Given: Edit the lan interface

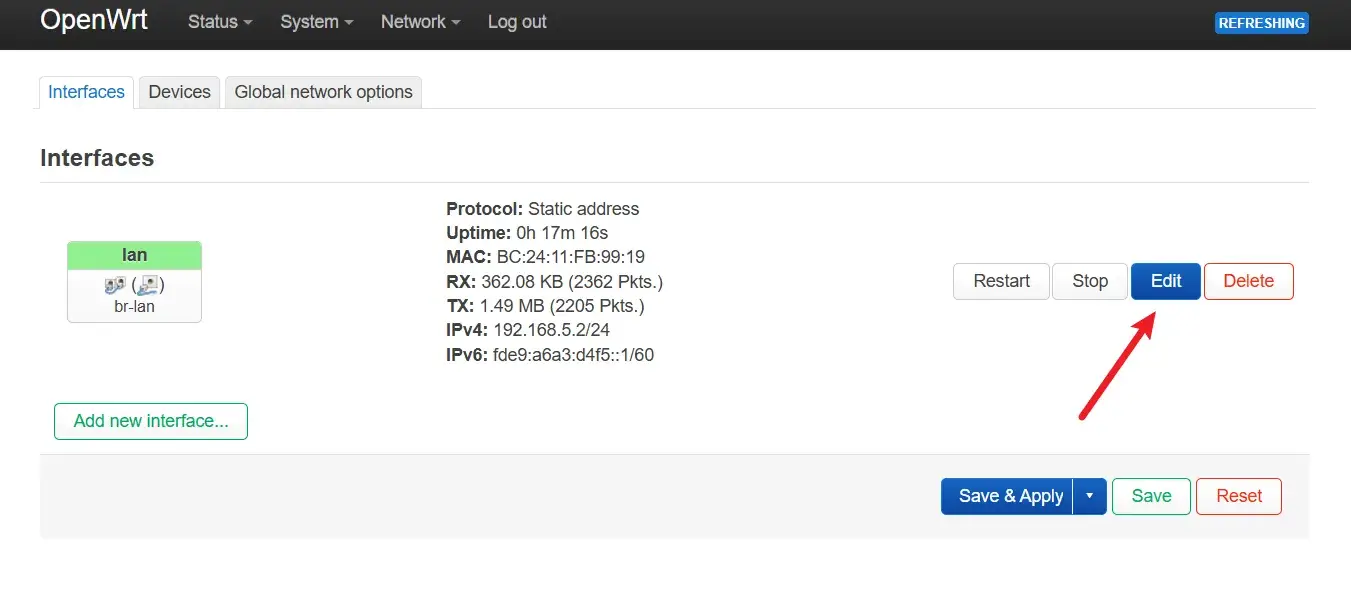Looking at the screenshot, I should pyautogui.click(x=1165, y=281).
